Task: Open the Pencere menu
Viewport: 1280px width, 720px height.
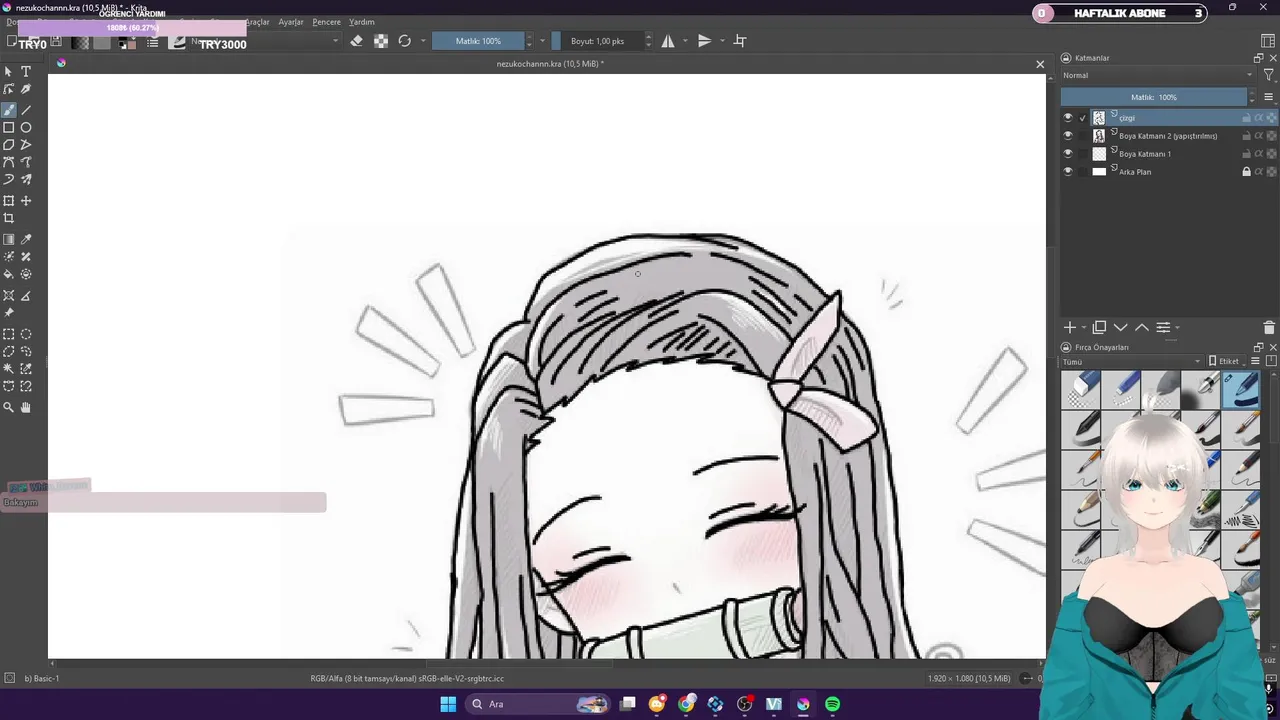Action: click(x=327, y=22)
